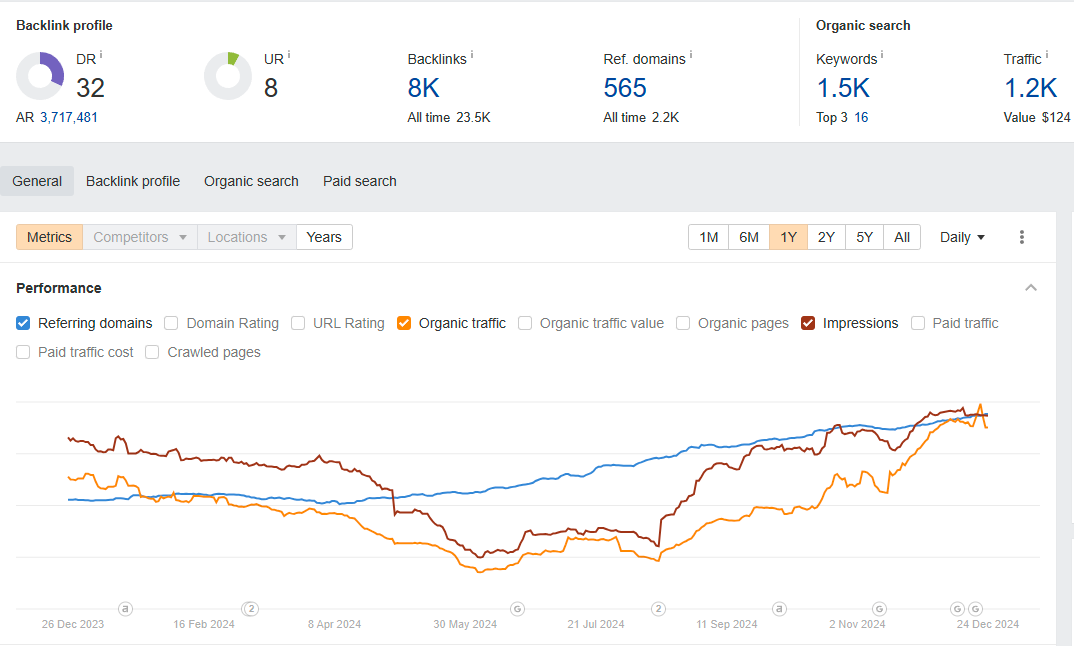Click the Years button
1074x646 pixels.
[x=324, y=237]
